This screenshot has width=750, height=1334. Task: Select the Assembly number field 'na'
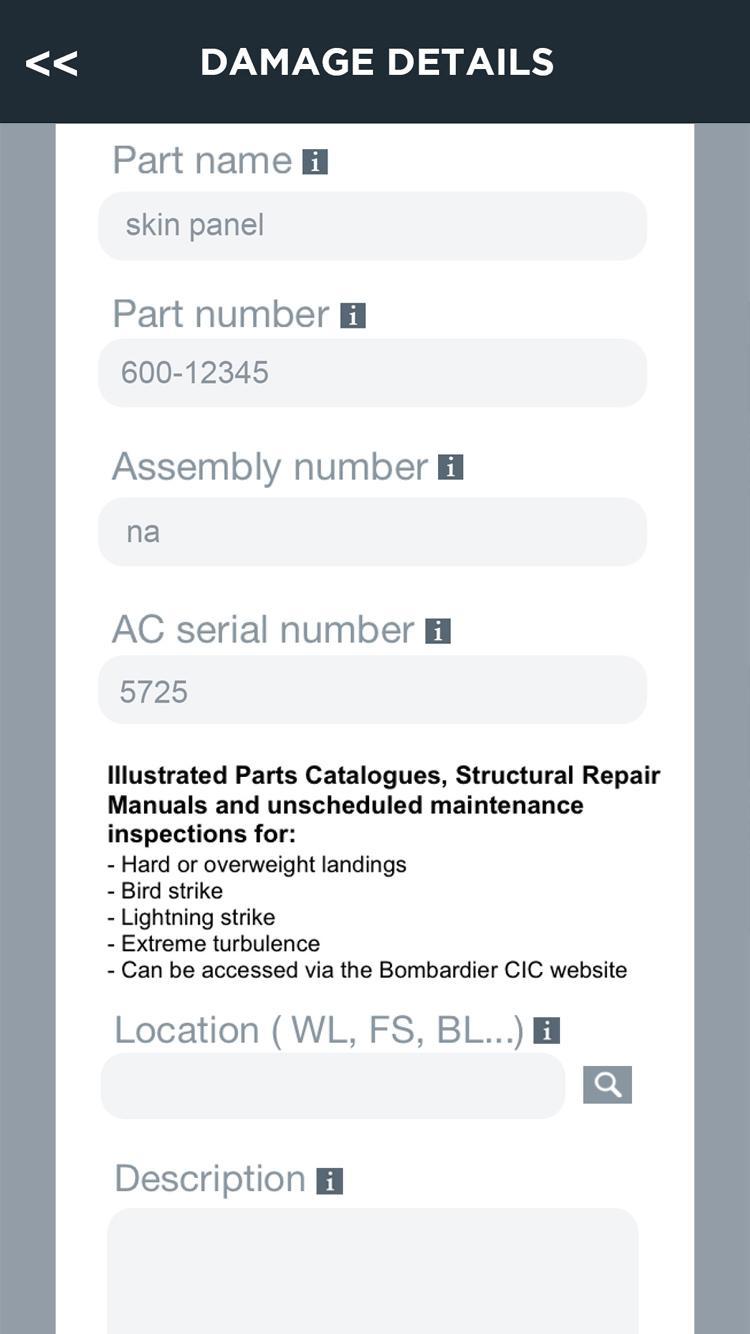tap(372, 532)
